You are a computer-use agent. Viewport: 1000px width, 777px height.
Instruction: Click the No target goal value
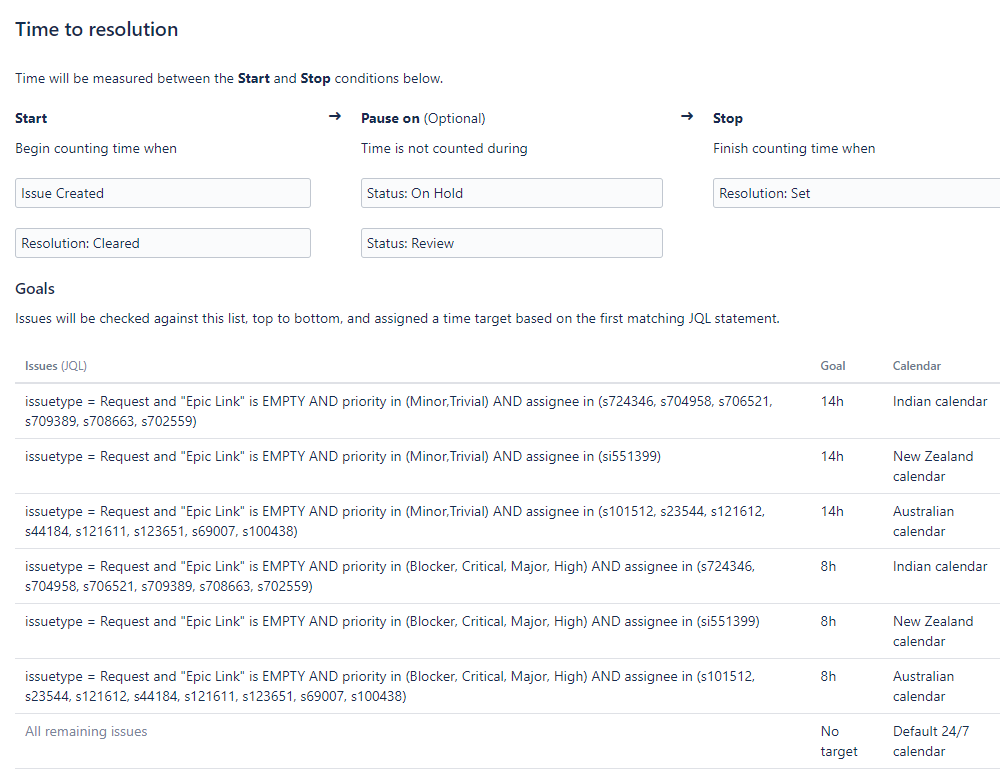pyautogui.click(x=839, y=741)
